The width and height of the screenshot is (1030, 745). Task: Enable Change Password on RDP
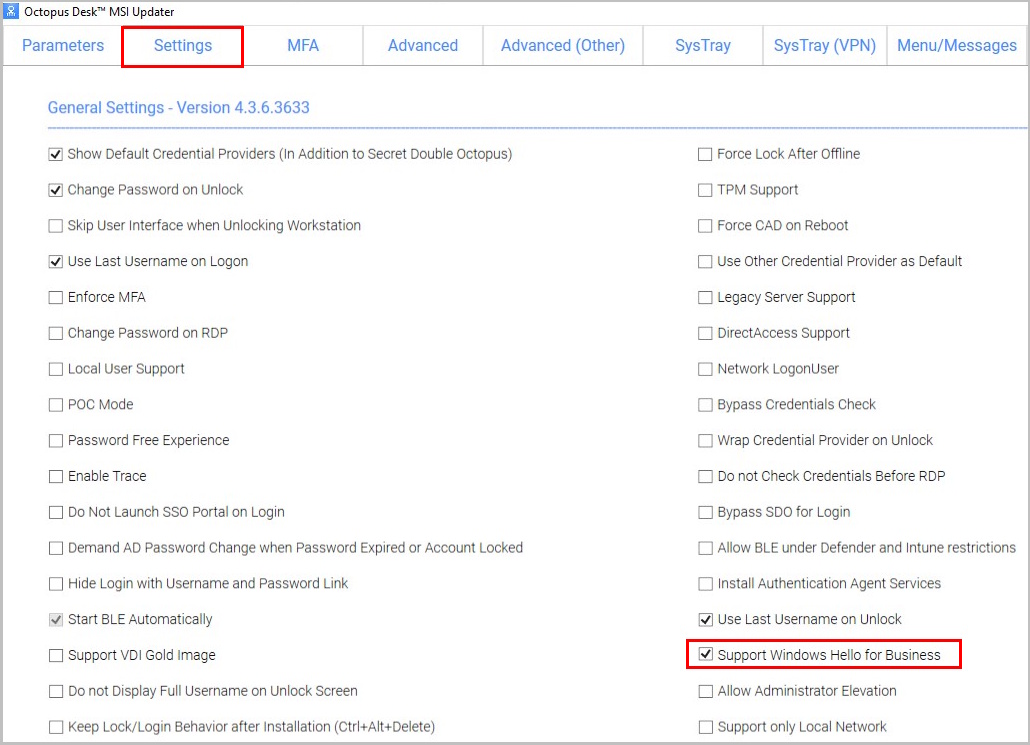click(x=56, y=334)
